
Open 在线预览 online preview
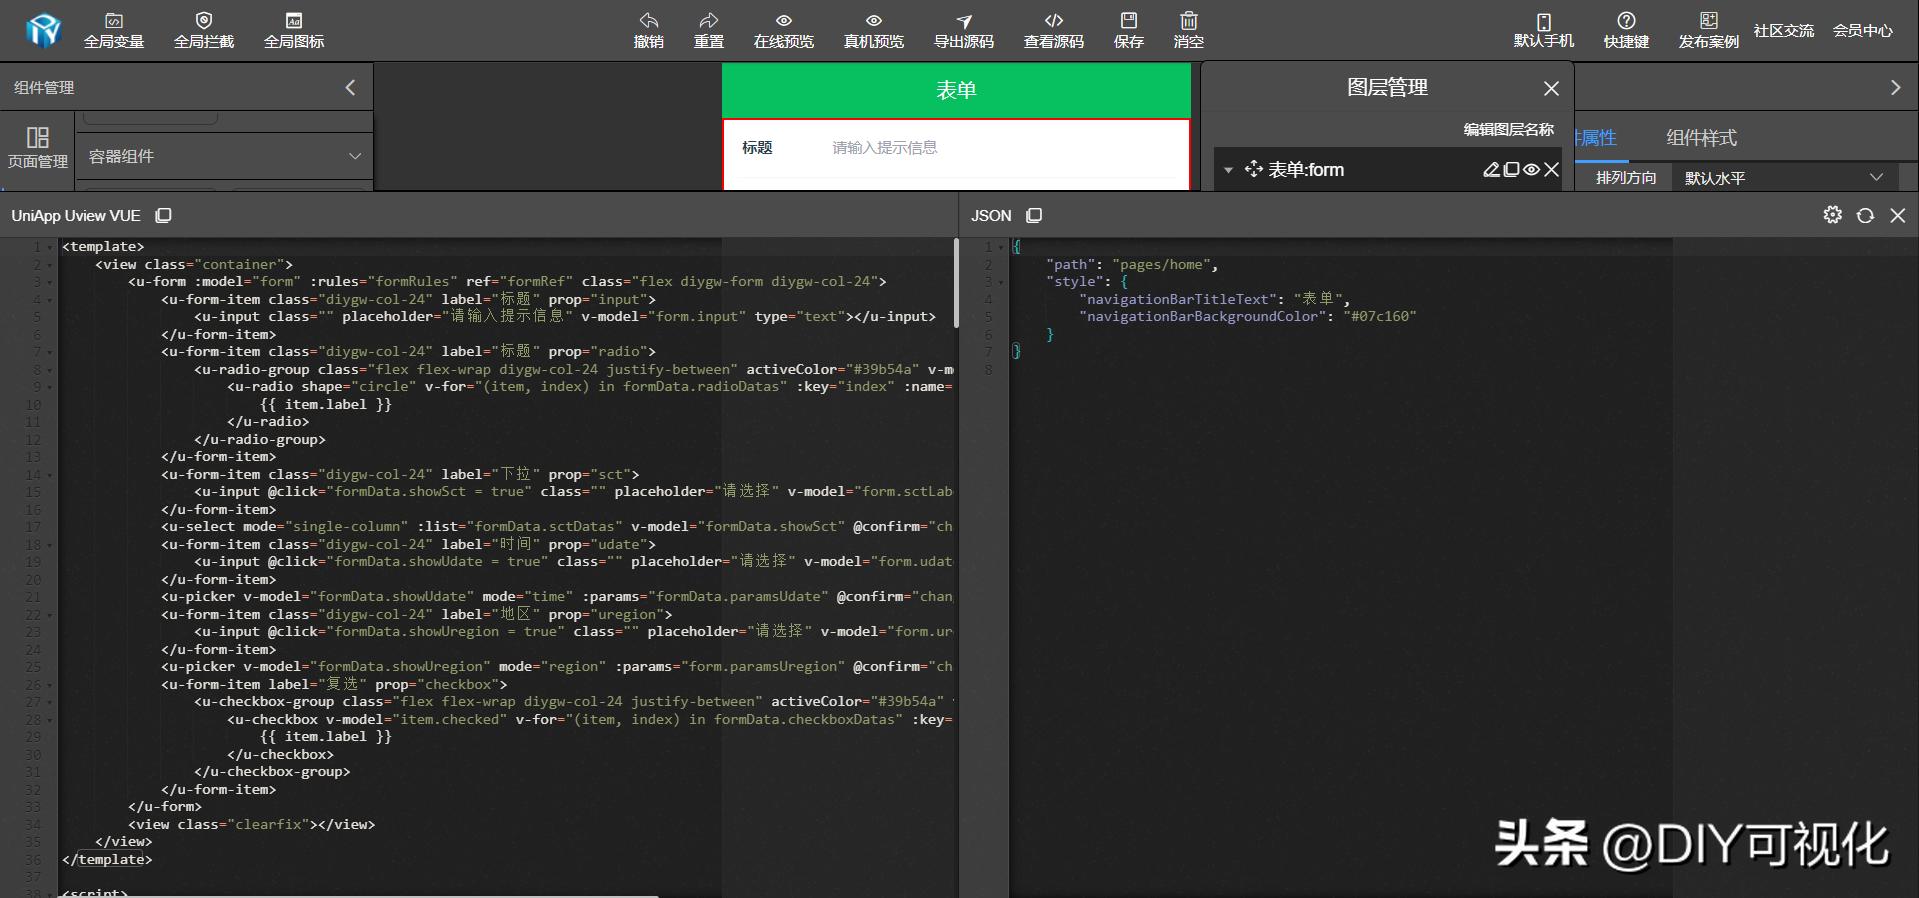(783, 30)
